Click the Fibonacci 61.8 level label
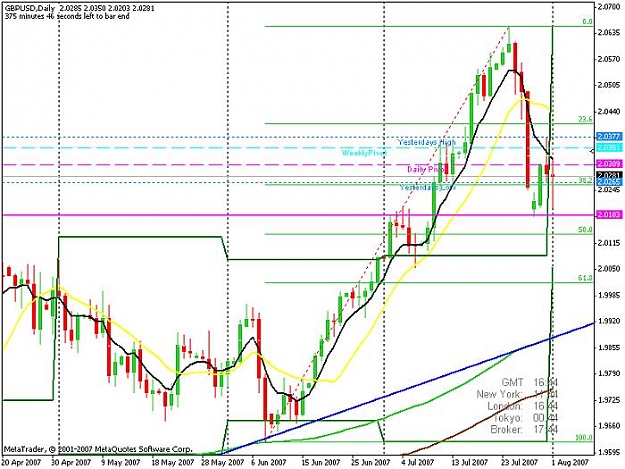625x469 pixels. [586, 279]
